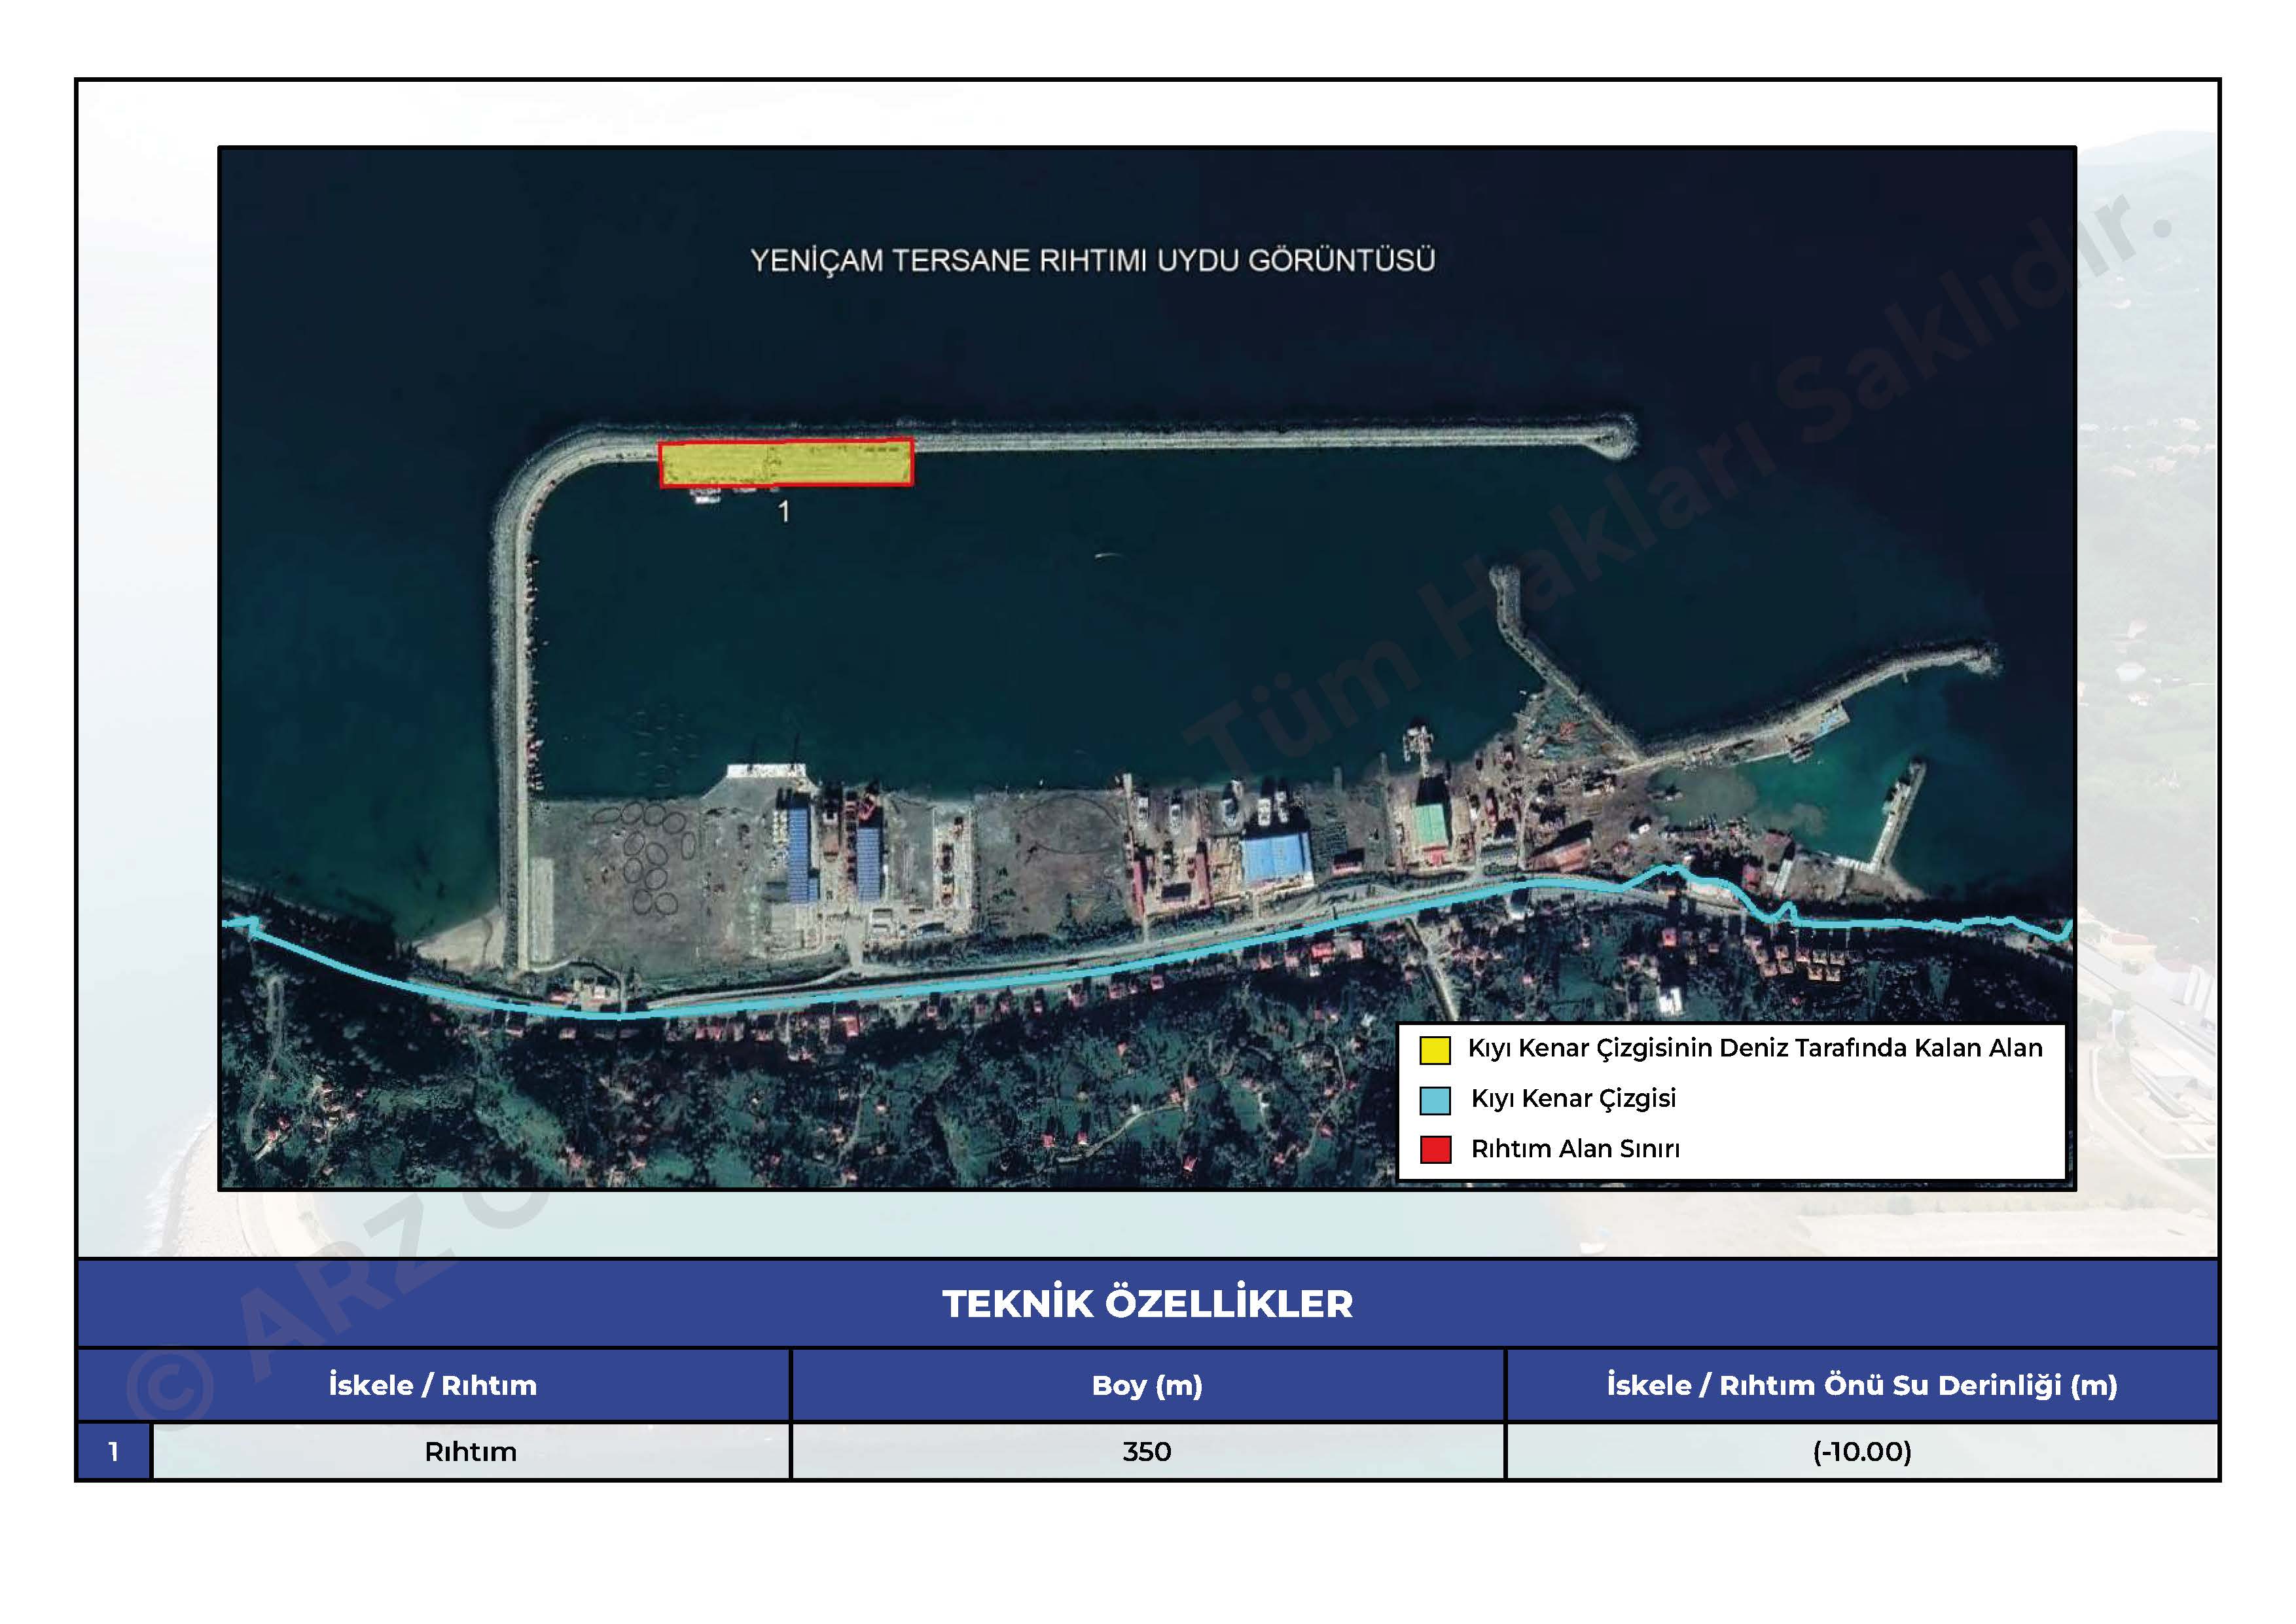Click the yellow legend color swatch
Image resolution: width=2296 pixels, height=1624 pixels.
pos(1435,1049)
